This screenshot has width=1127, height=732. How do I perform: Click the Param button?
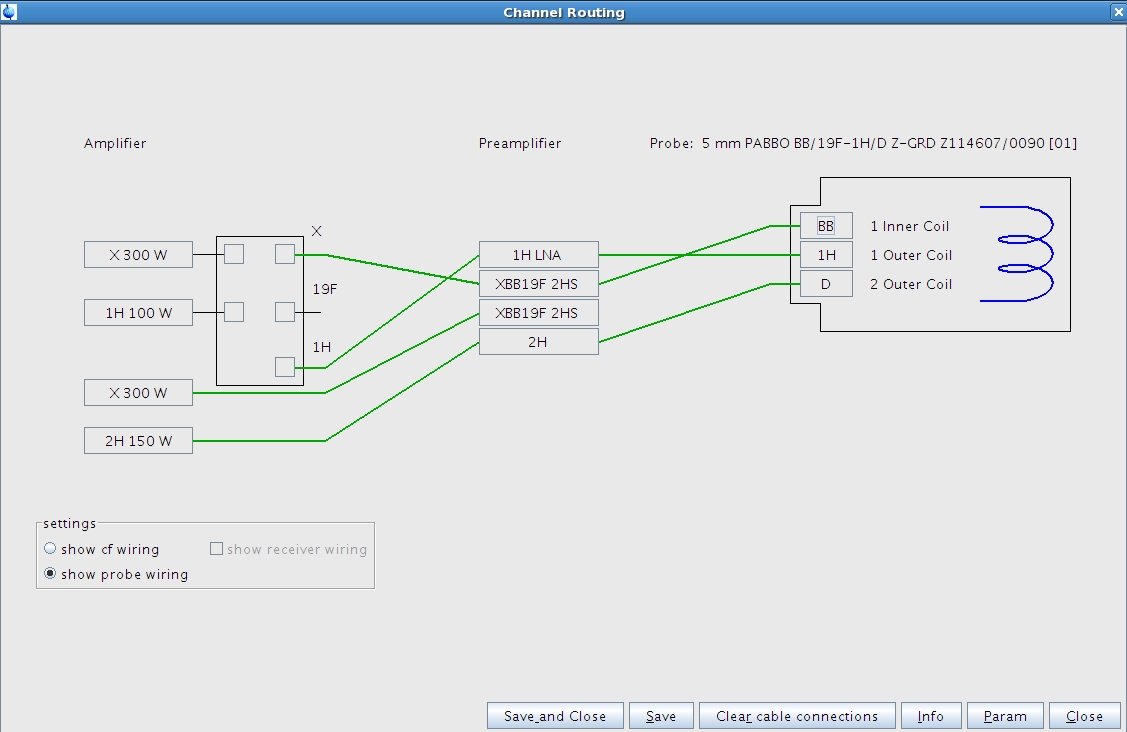(x=1004, y=716)
